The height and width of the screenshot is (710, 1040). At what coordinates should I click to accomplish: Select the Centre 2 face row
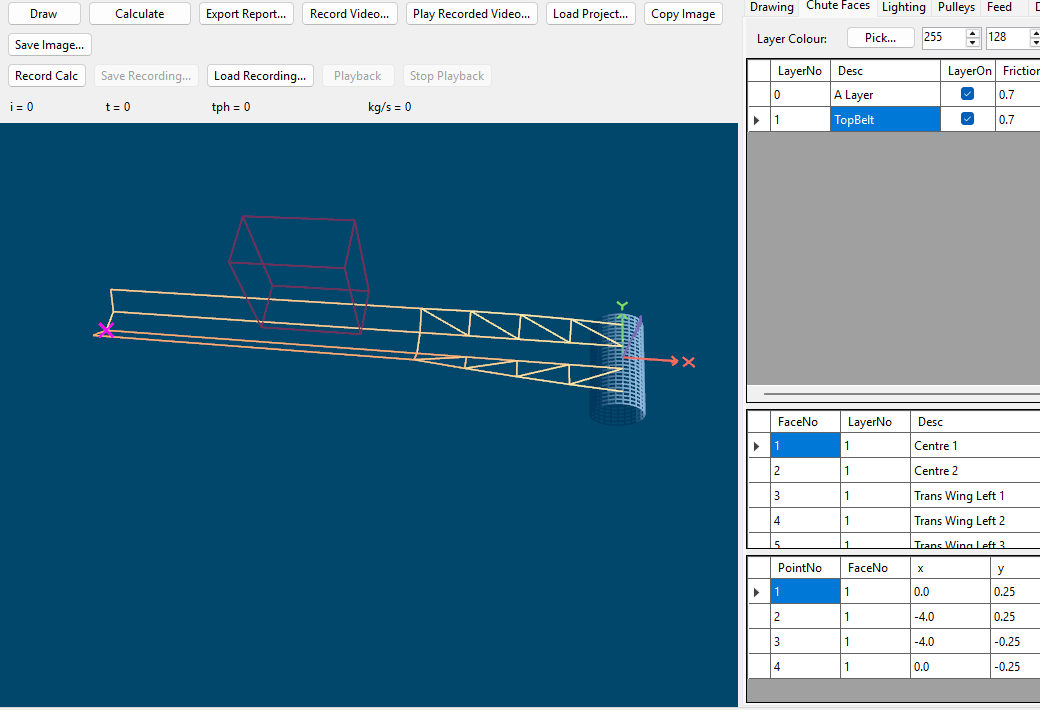coord(894,470)
